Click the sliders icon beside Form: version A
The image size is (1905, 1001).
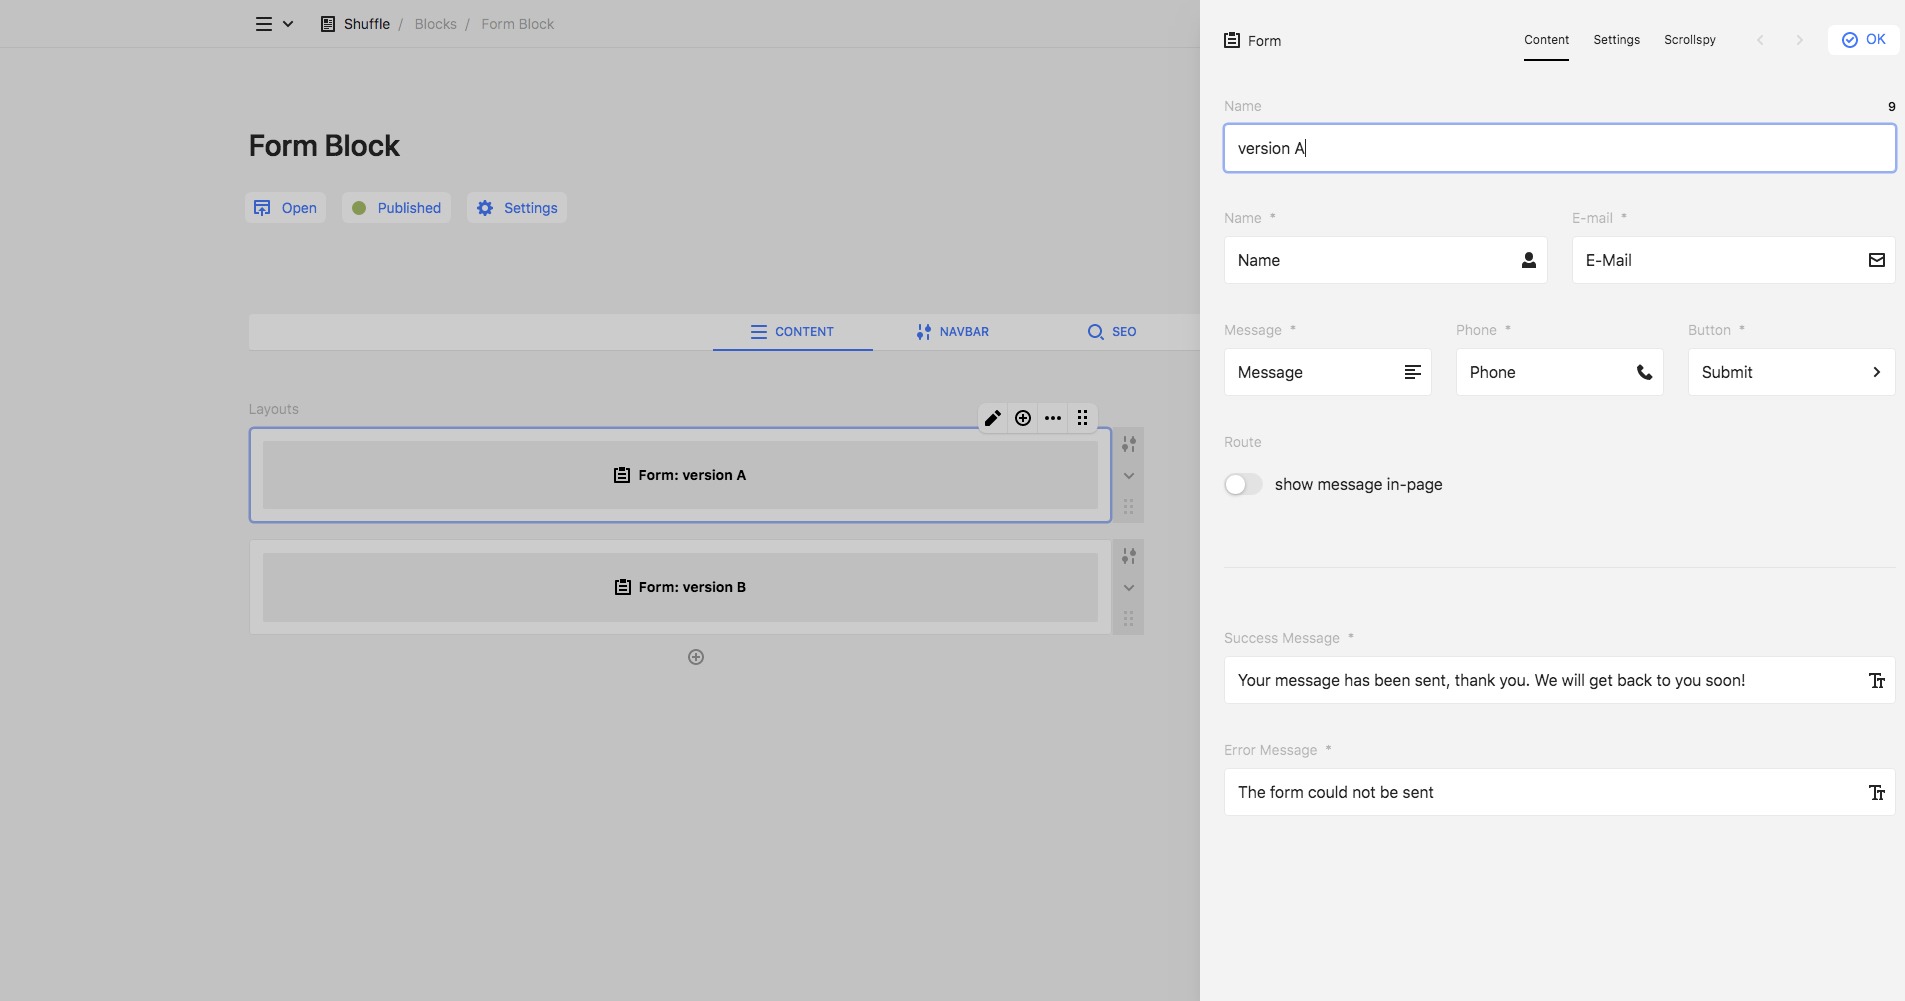click(1129, 444)
